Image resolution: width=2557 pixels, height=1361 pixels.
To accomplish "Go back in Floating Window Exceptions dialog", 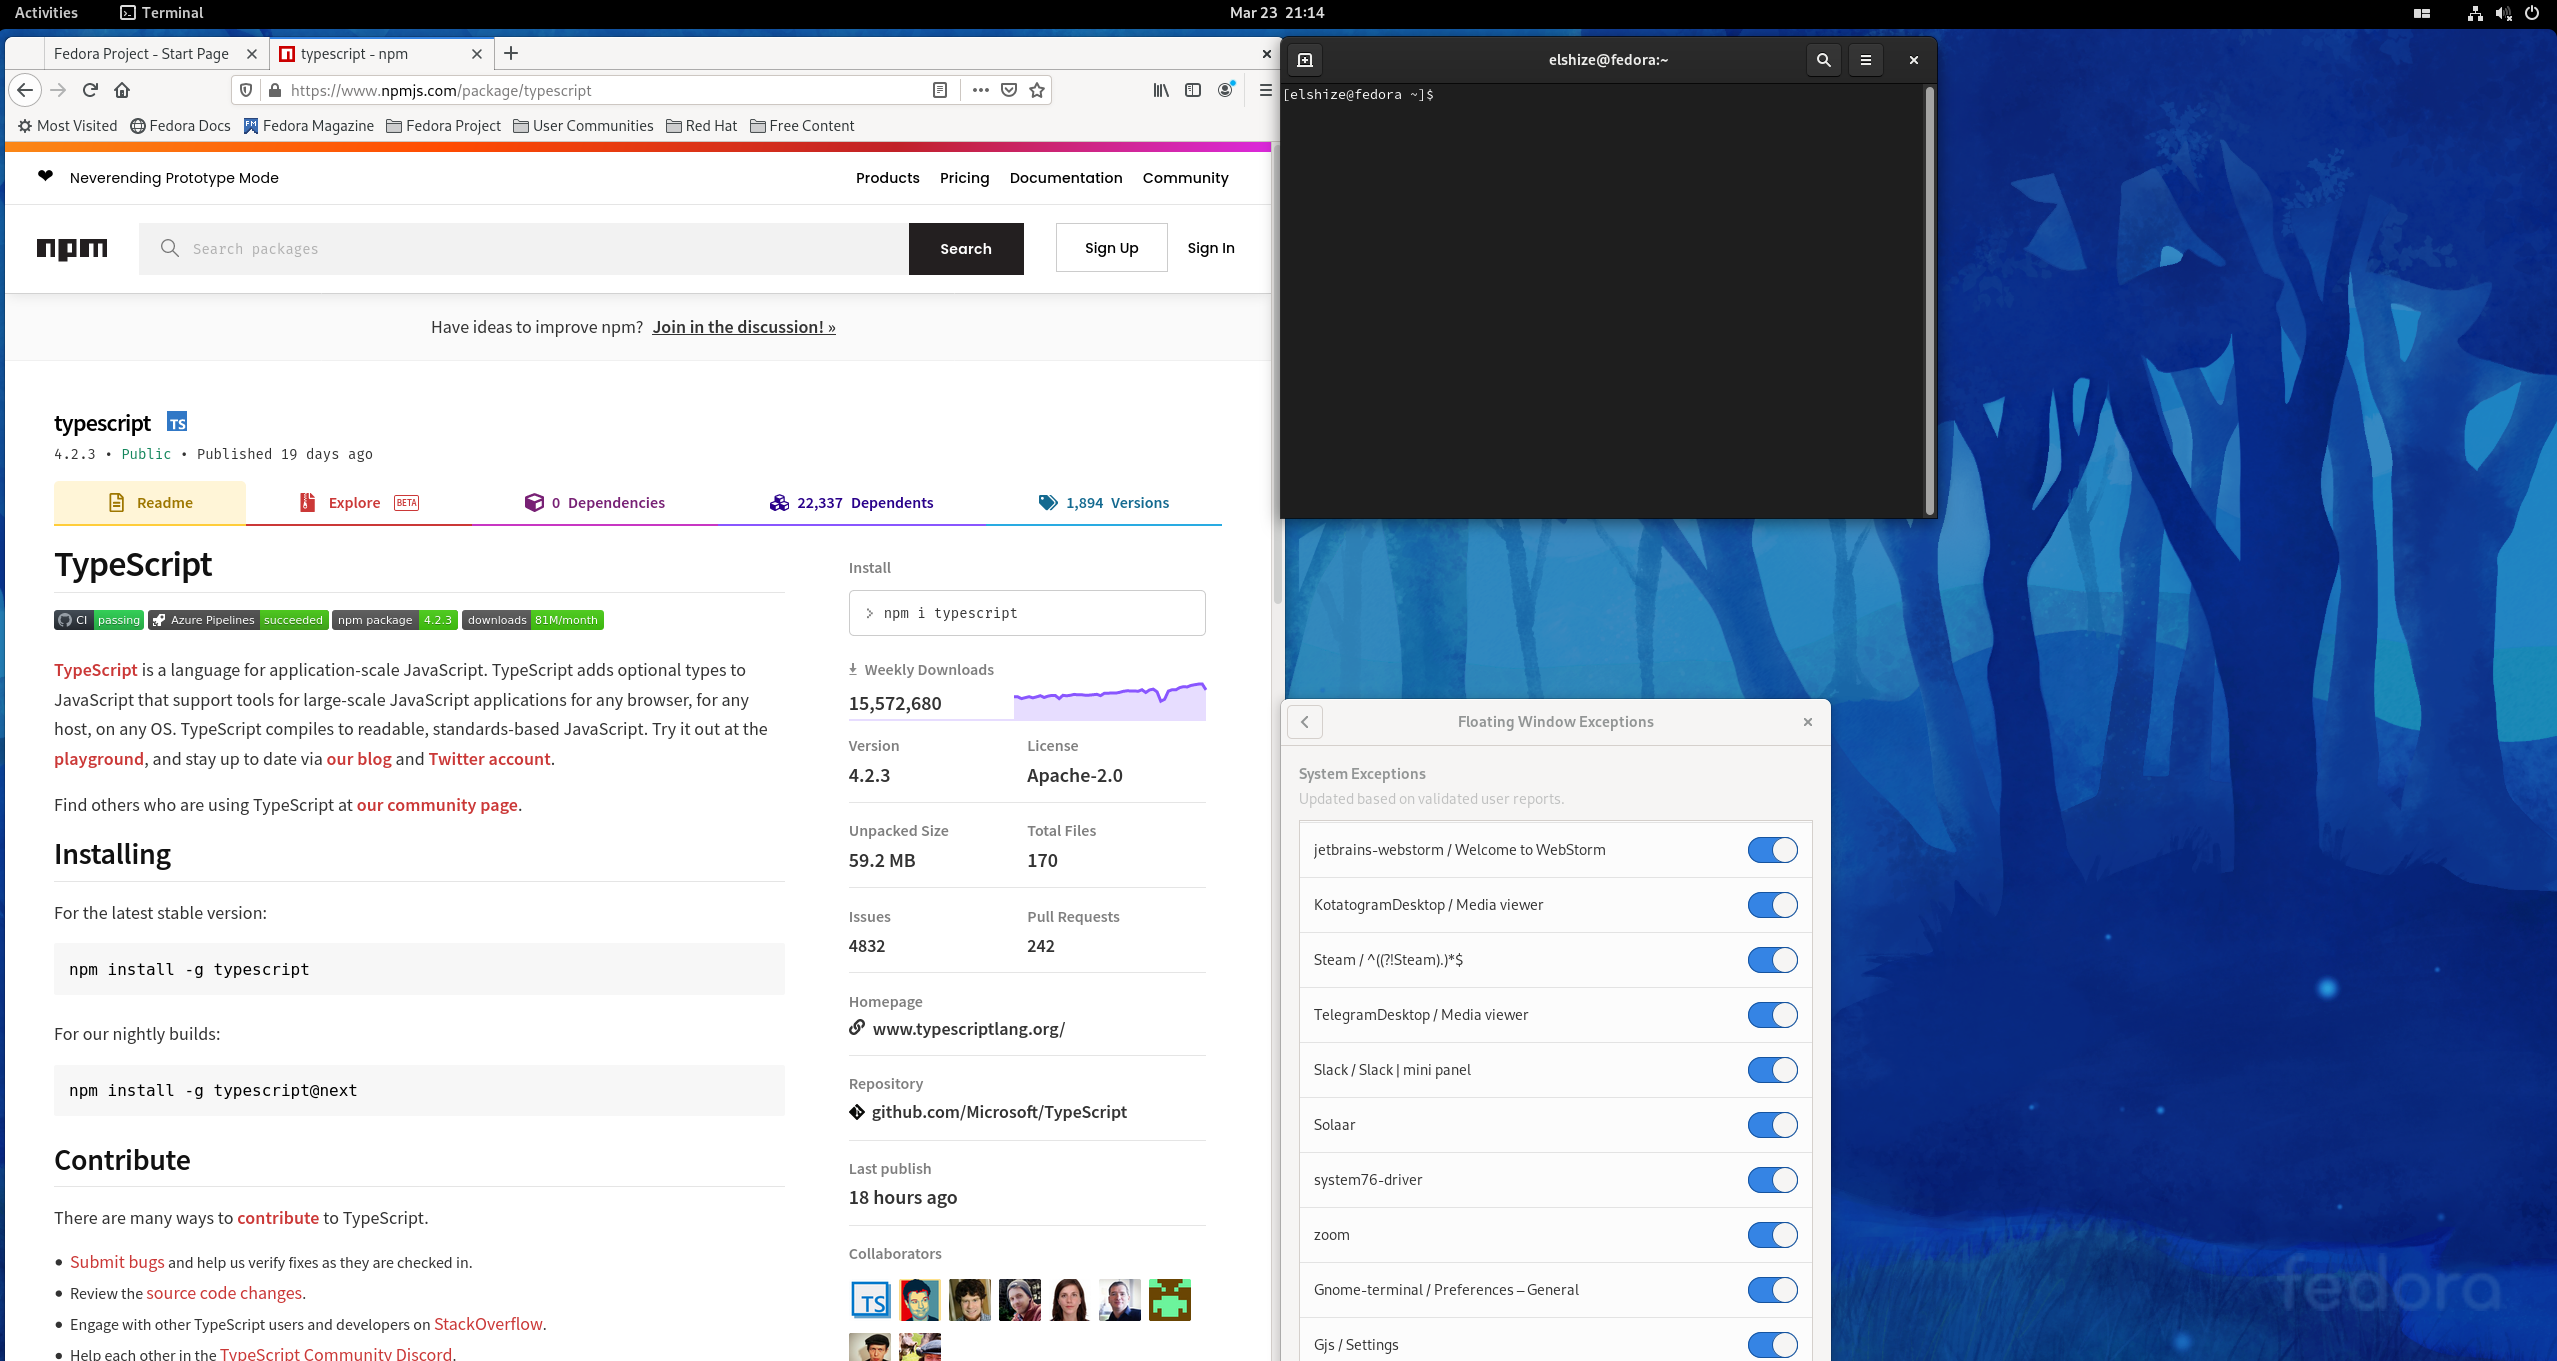I will pyautogui.click(x=1304, y=721).
